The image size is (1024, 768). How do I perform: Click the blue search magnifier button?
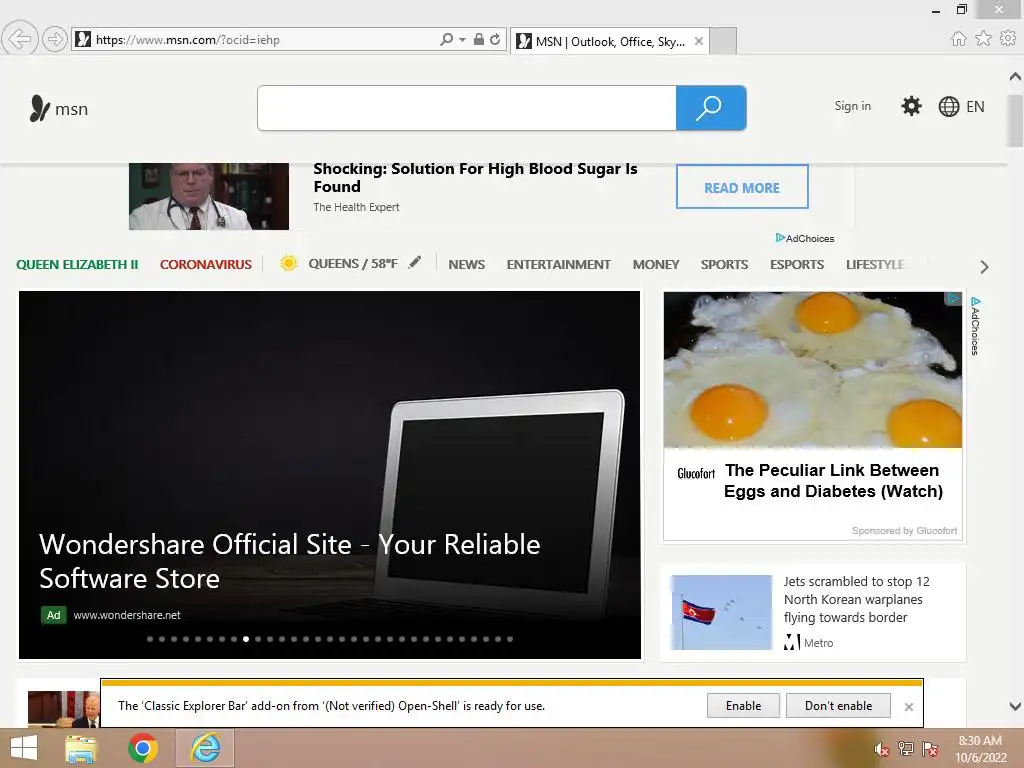pos(711,108)
